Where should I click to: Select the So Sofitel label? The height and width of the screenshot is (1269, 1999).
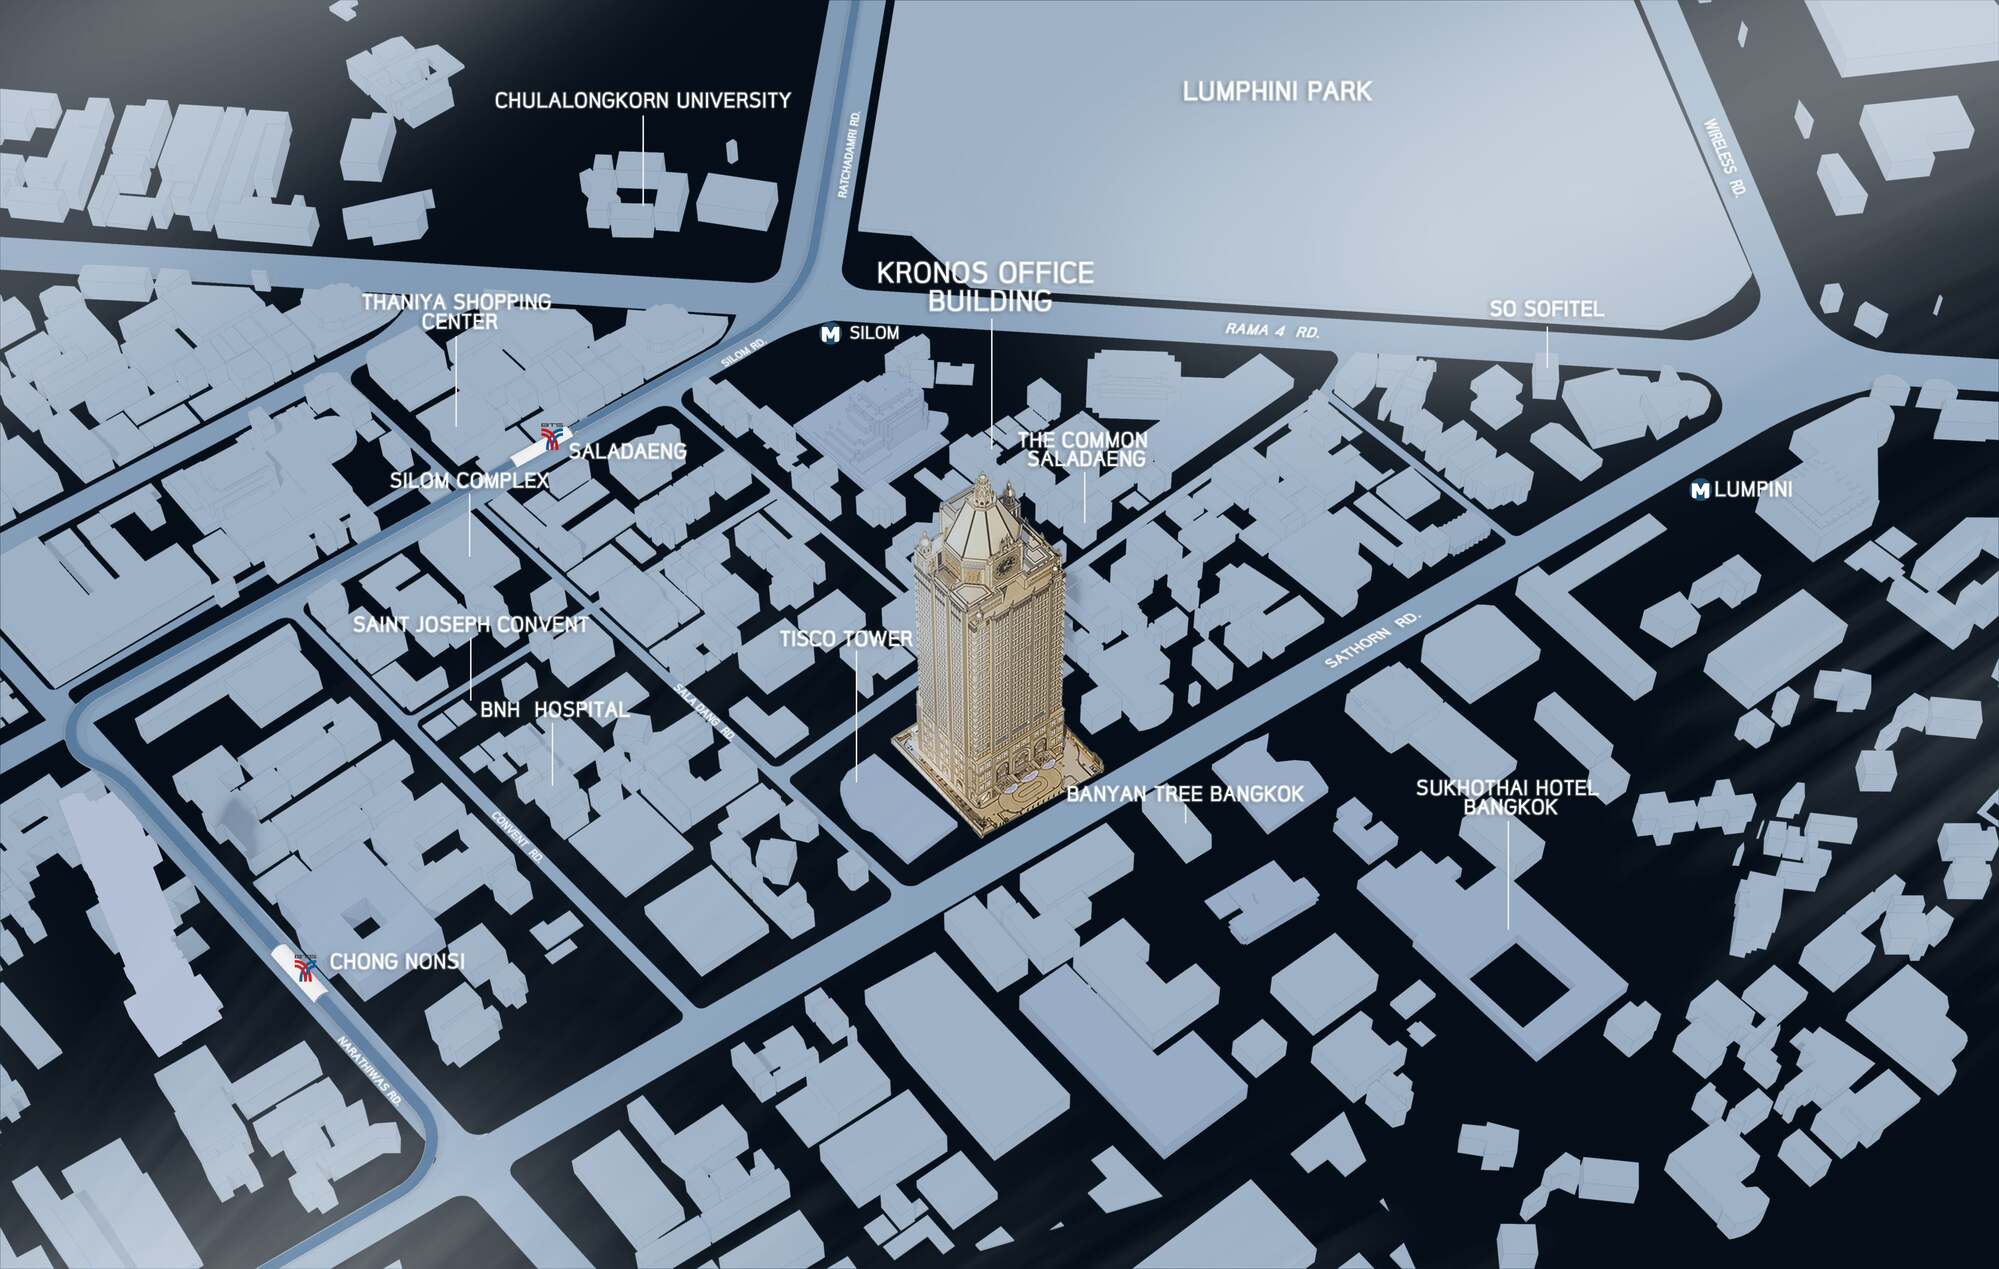(1546, 309)
